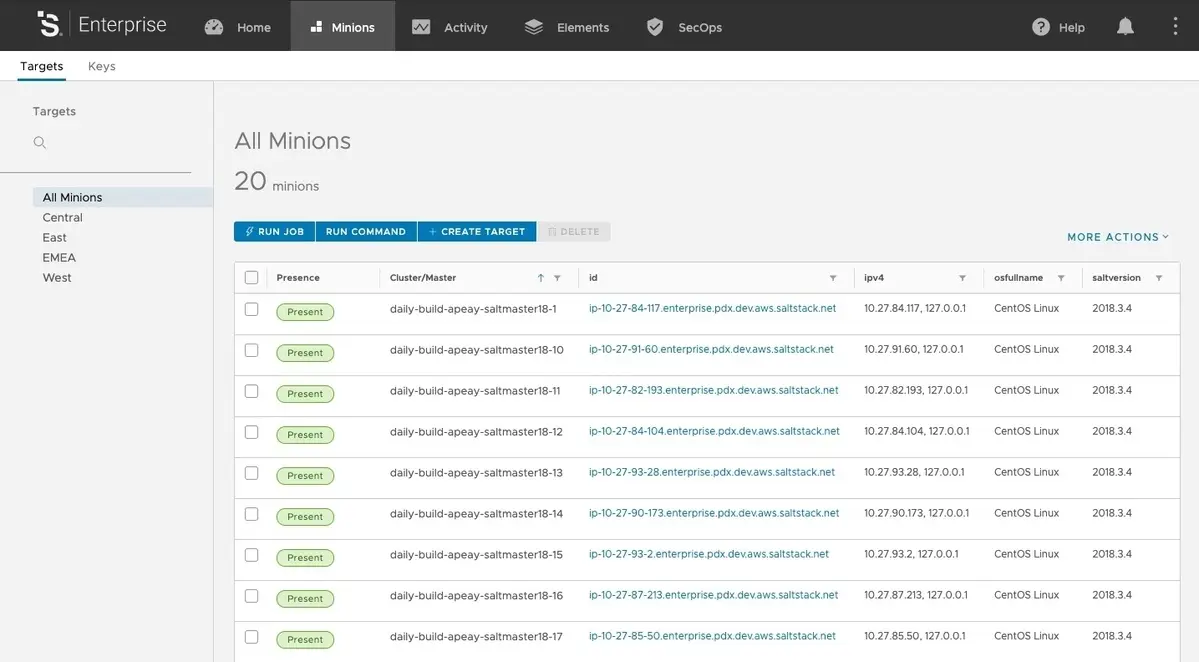Open minion link ip-10-27-84-104.enterprise.pdx.dev.aws.saltstack.net
This screenshot has width=1199, height=662.
[714, 431]
